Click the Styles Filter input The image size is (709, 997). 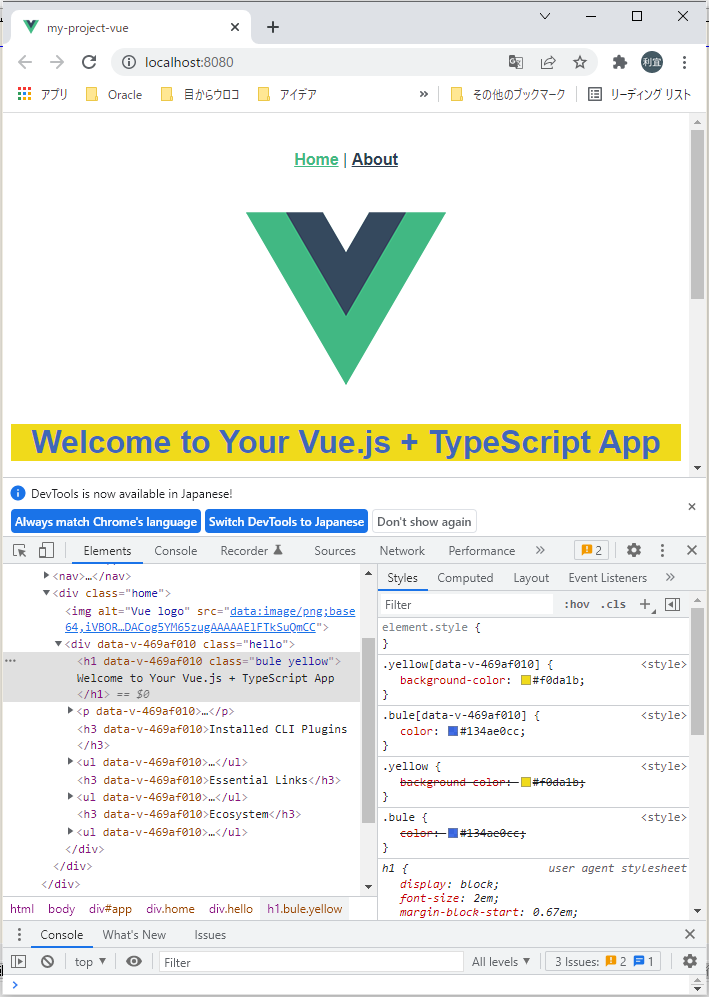point(467,604)
